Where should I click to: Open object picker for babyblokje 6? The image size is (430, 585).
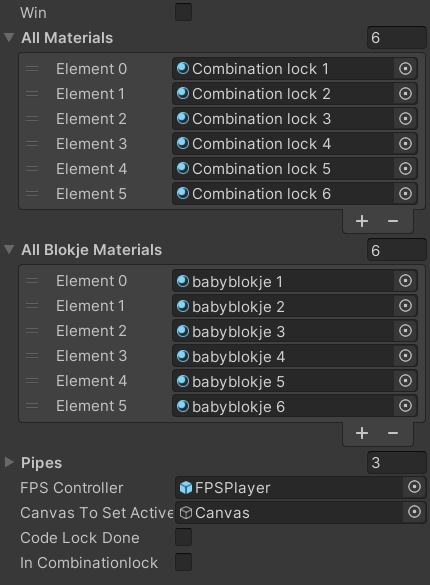point(405,406)
